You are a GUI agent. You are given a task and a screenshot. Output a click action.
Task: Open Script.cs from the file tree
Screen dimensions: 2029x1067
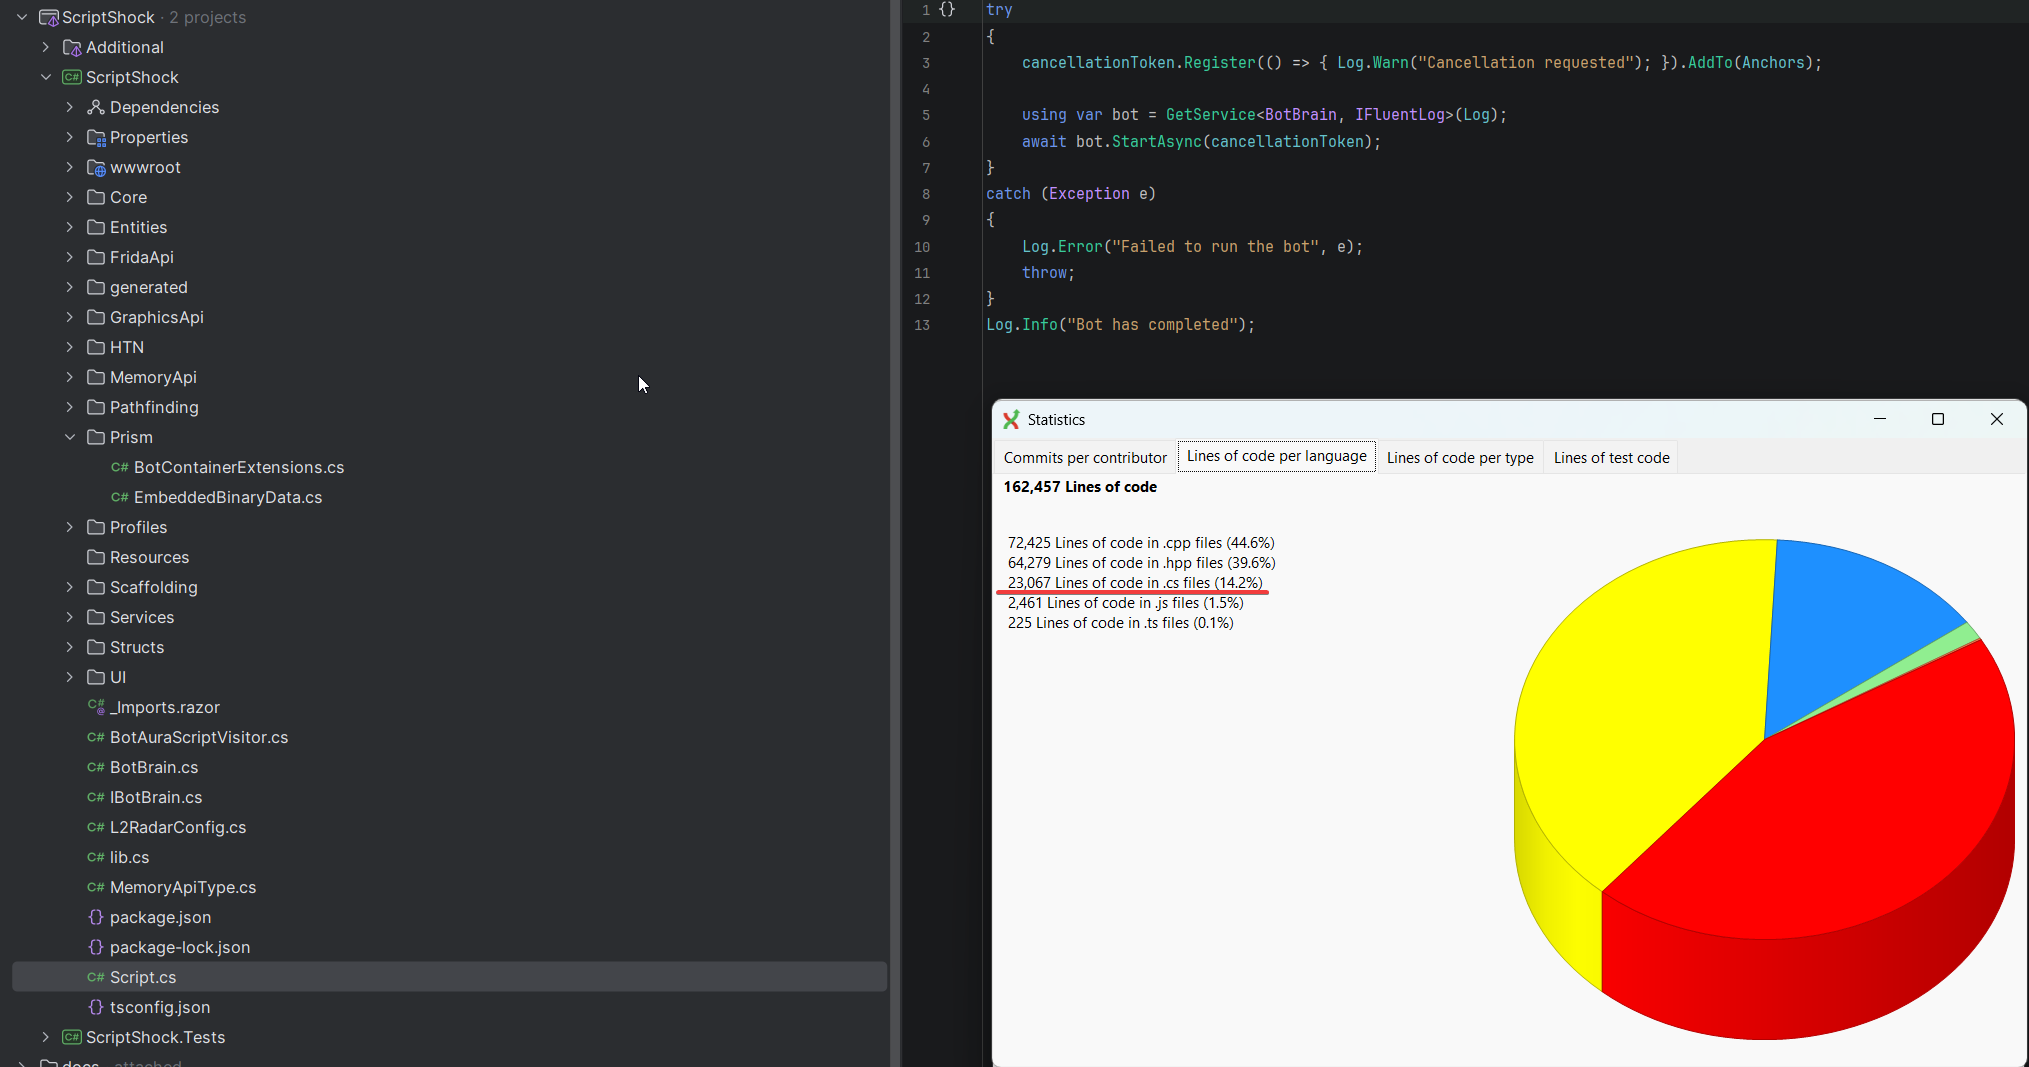point(141,977)
